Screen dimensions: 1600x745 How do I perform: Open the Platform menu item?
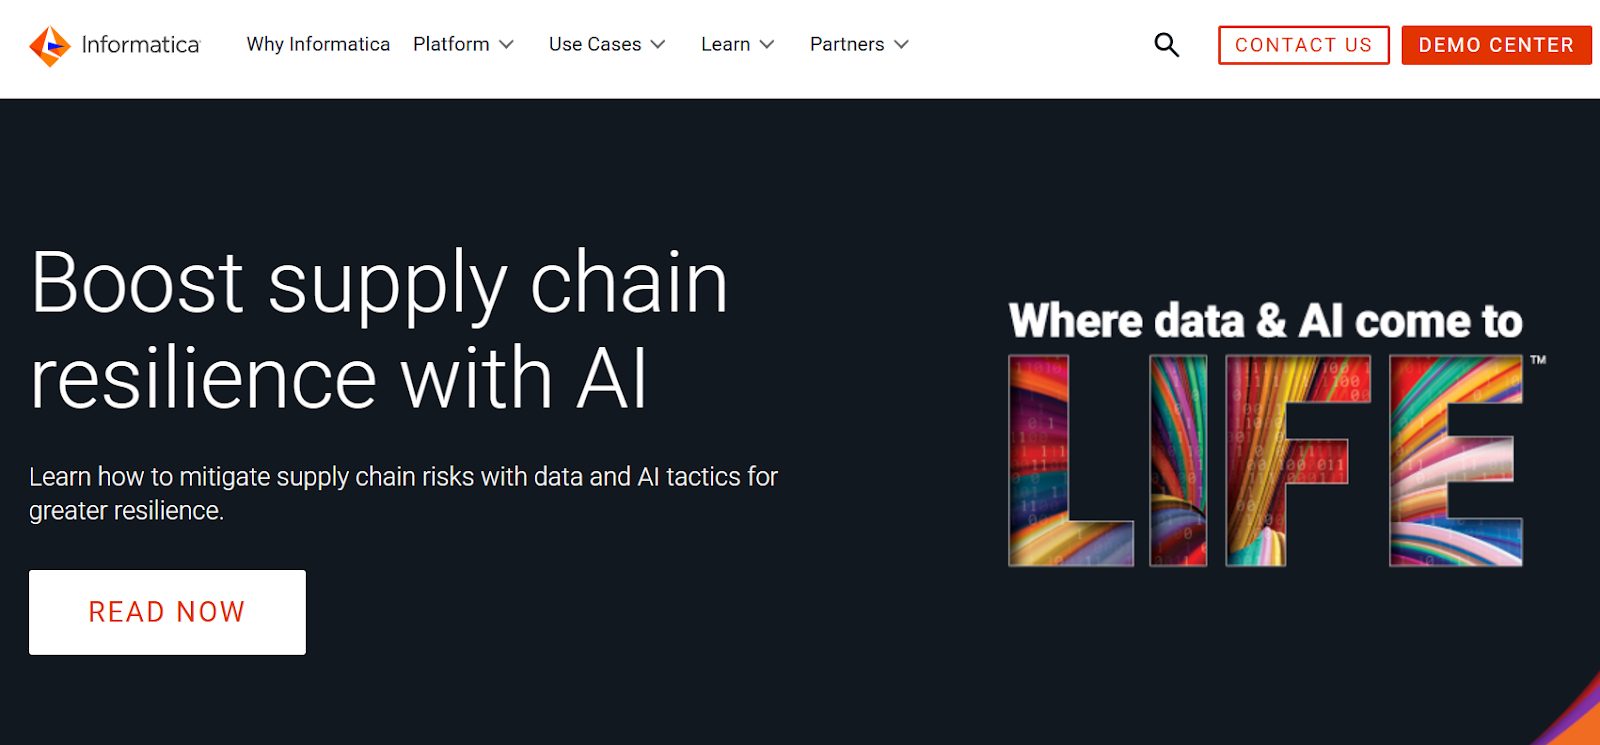[452, 44]
